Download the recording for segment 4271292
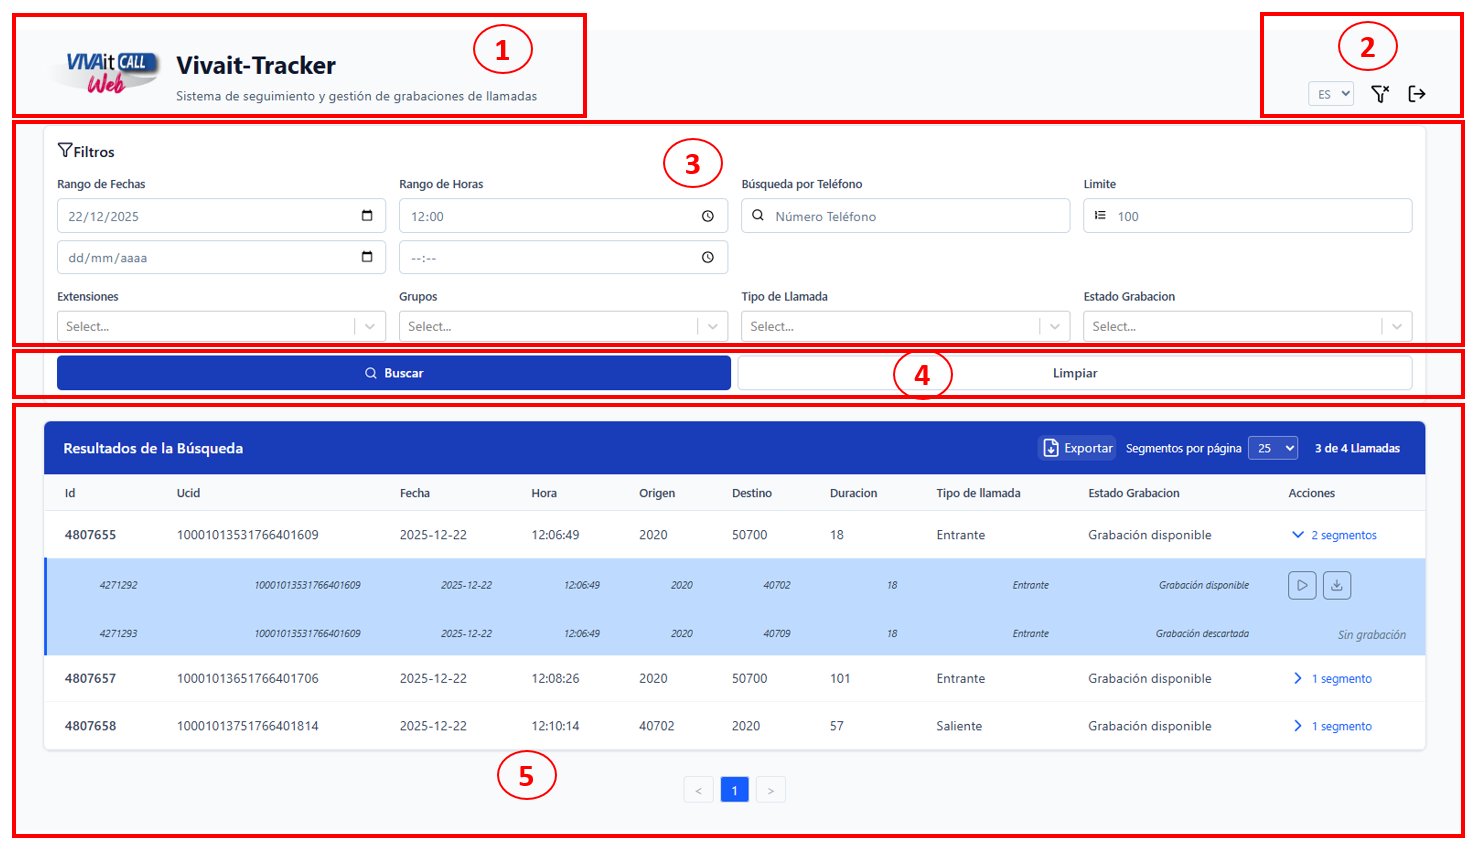The width and height of the screenshot is (1478, 851). [1337, 585]
